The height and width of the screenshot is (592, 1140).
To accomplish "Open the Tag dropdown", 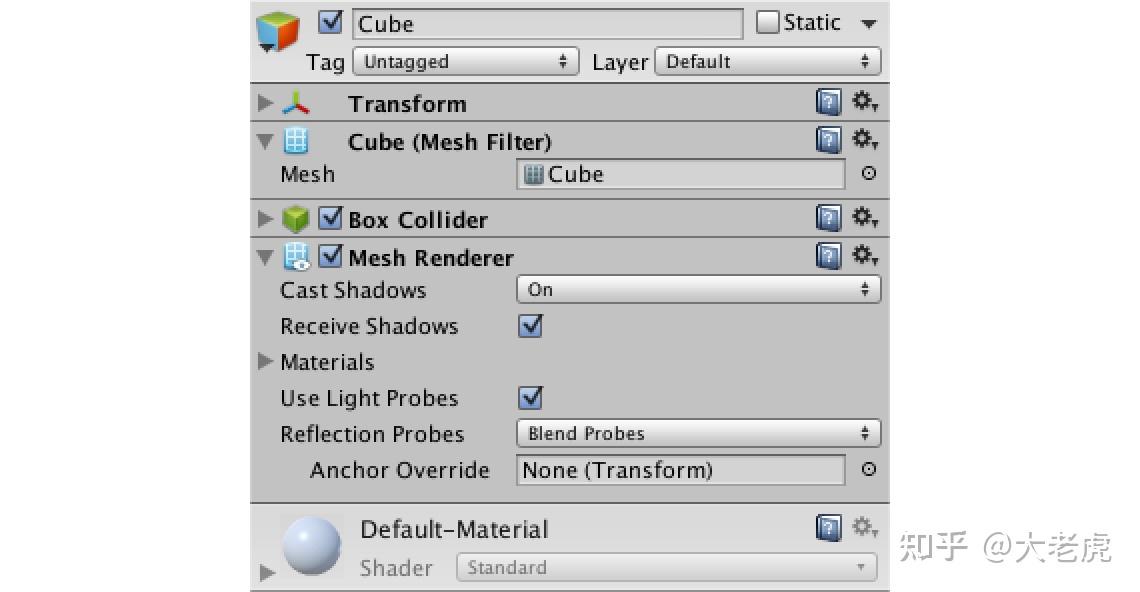I will click(466, 61).
